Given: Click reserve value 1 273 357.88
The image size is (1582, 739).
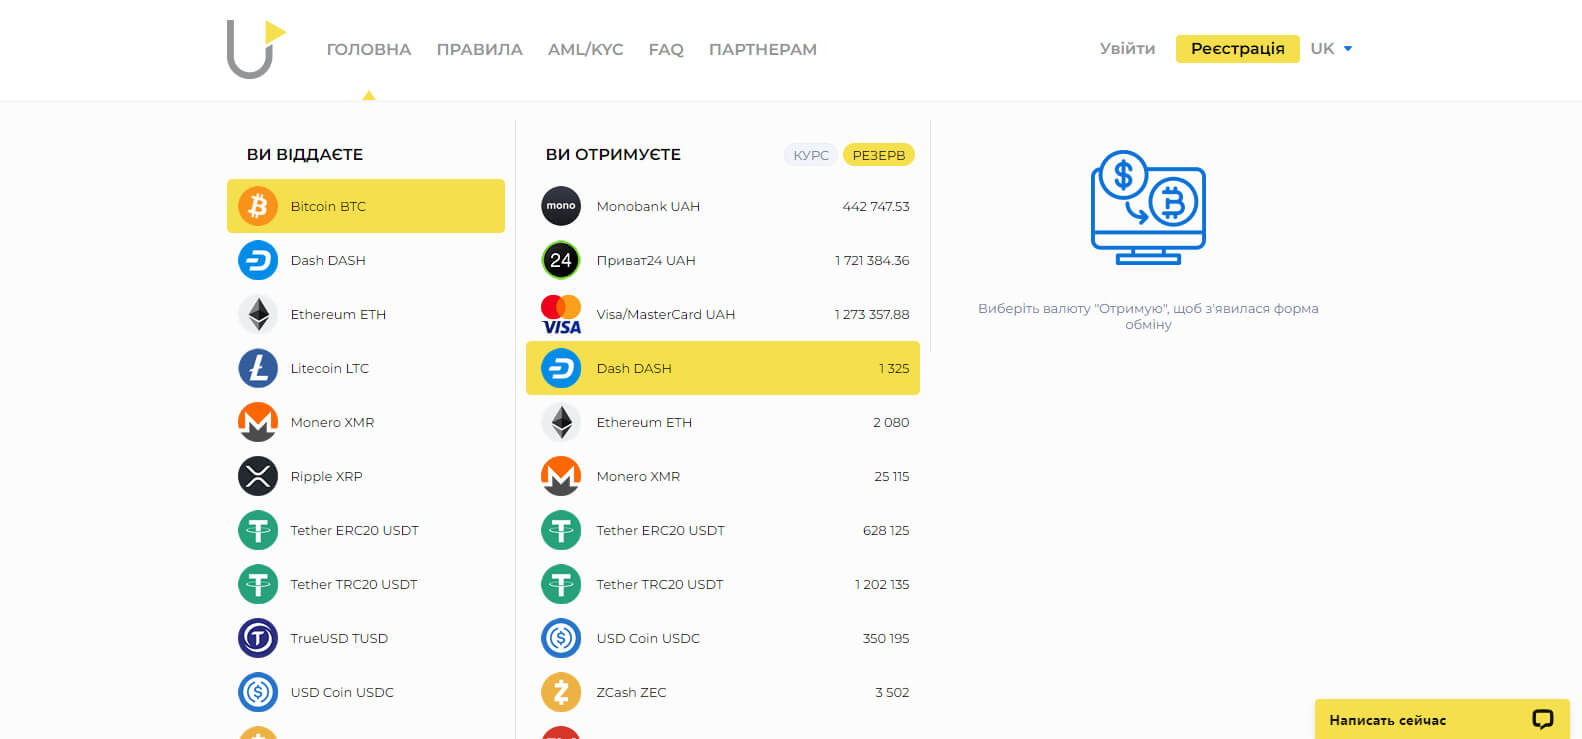Looking at the screenshot, I should [x=872, y=314].
